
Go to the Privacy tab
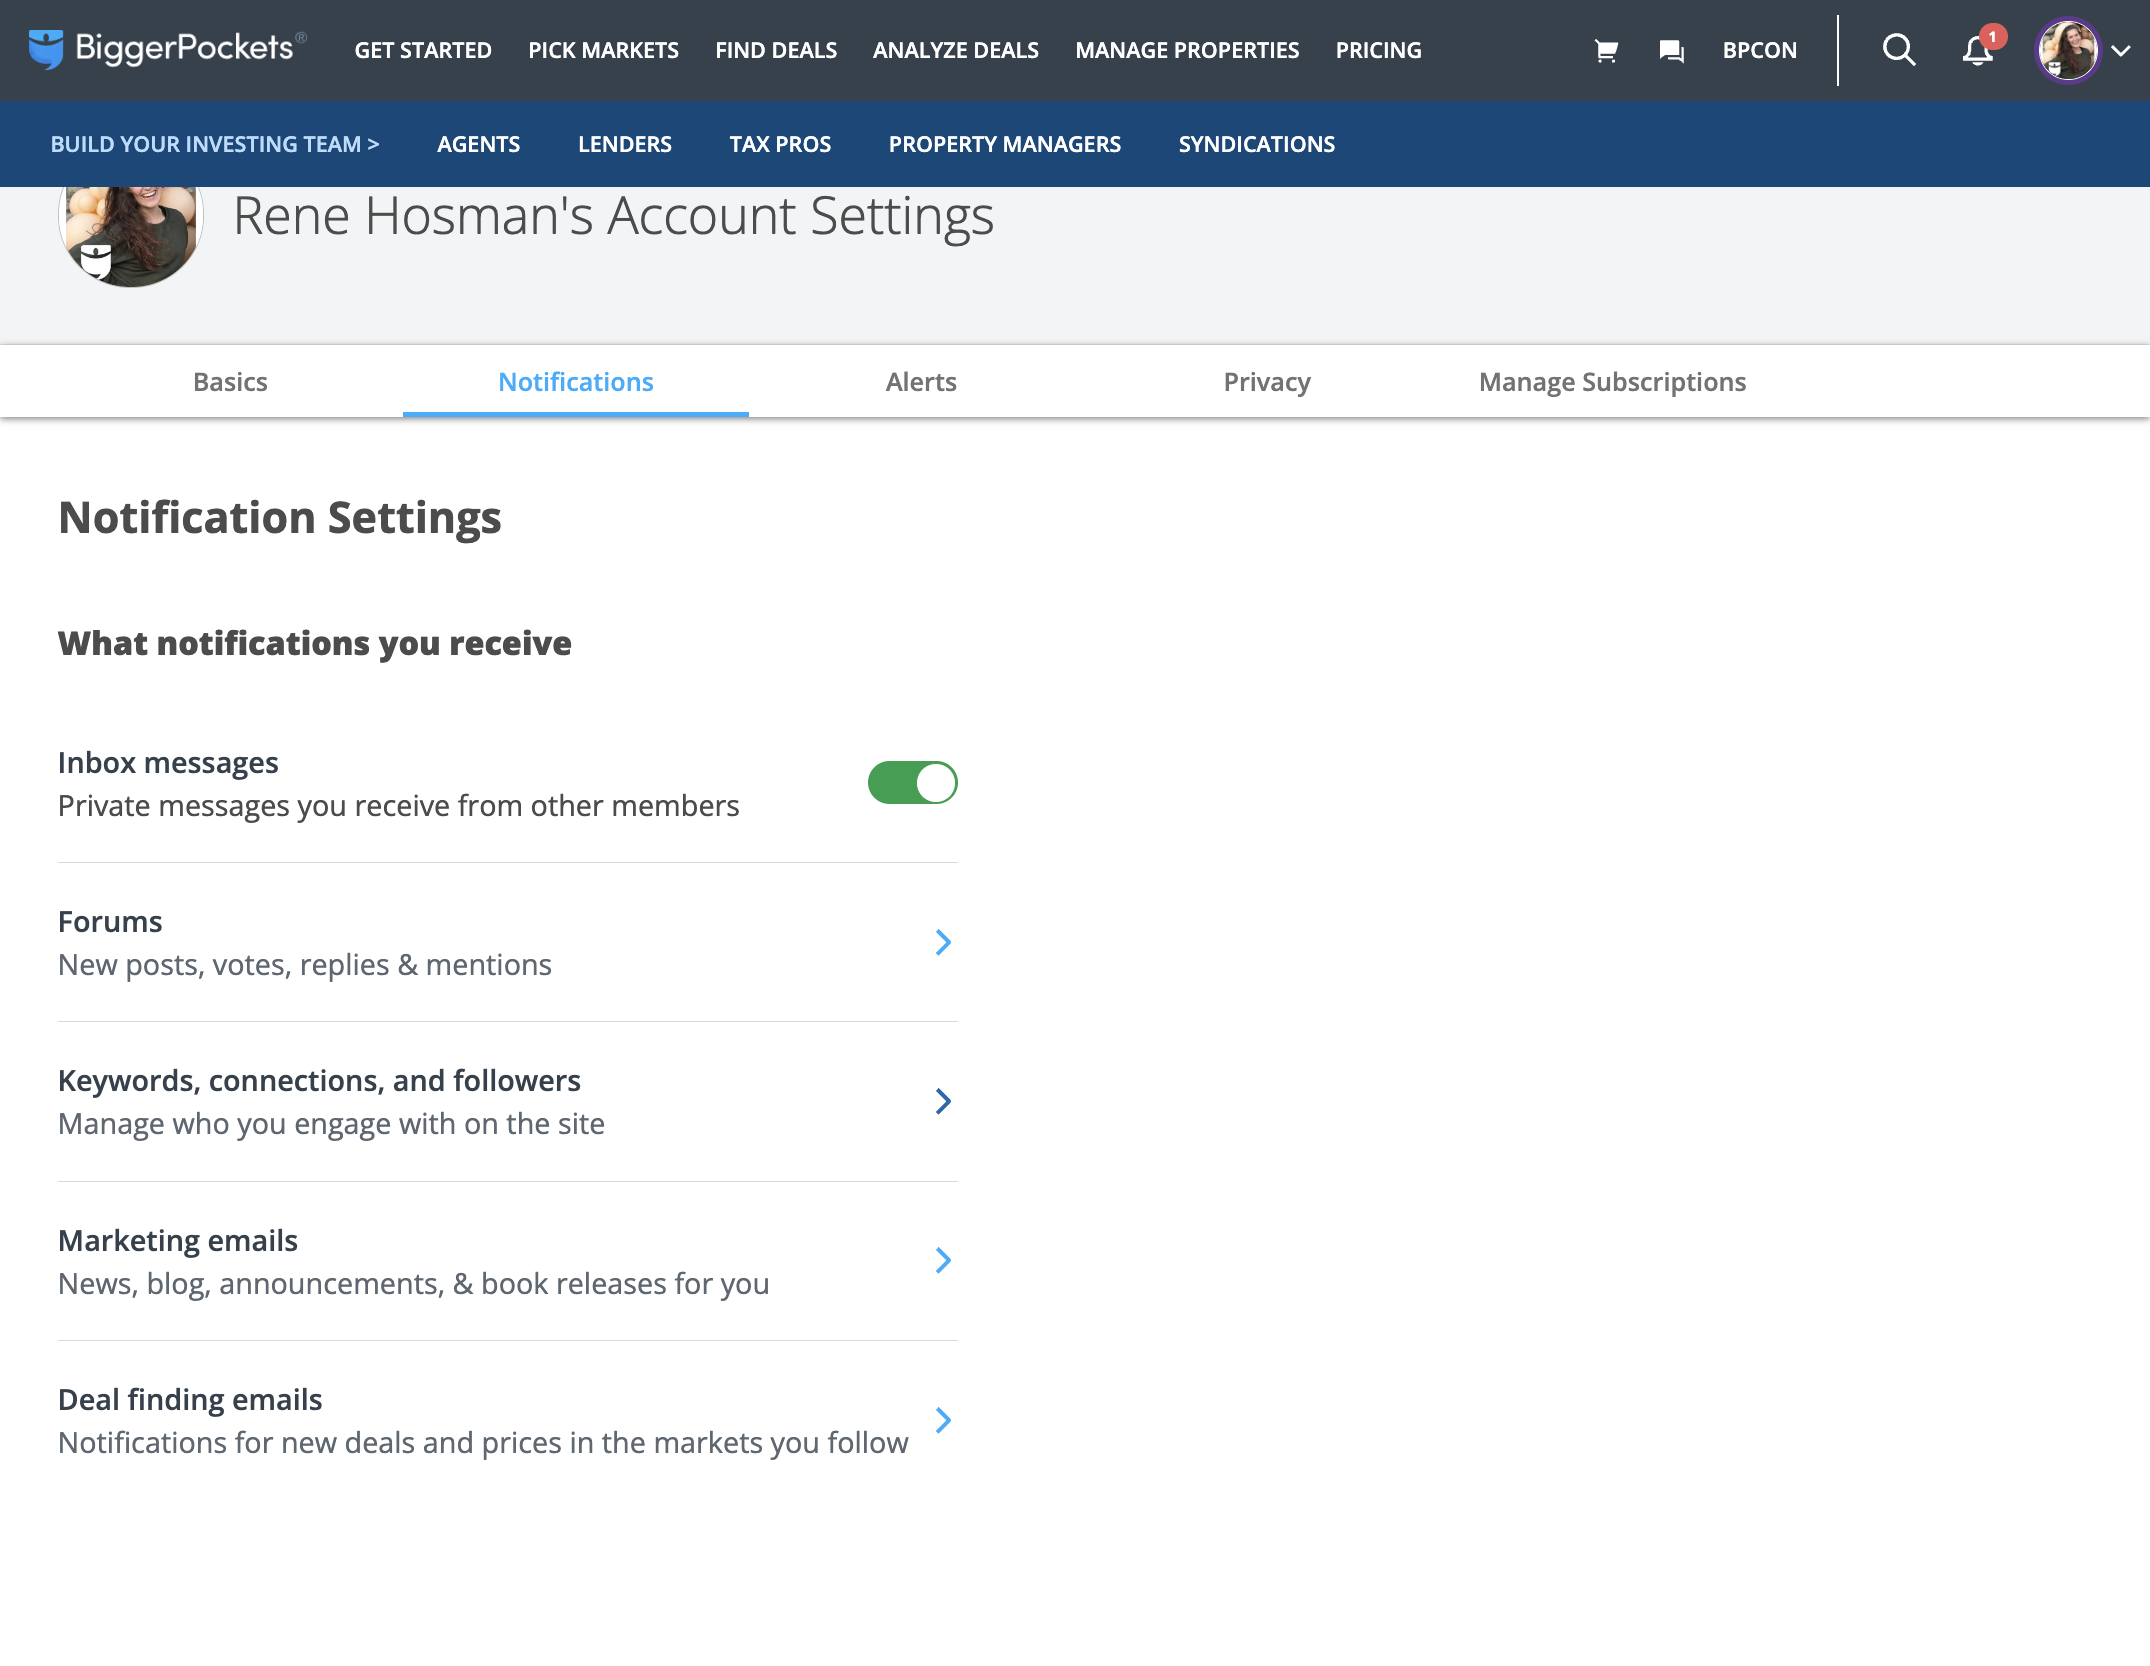[1267, 382]
